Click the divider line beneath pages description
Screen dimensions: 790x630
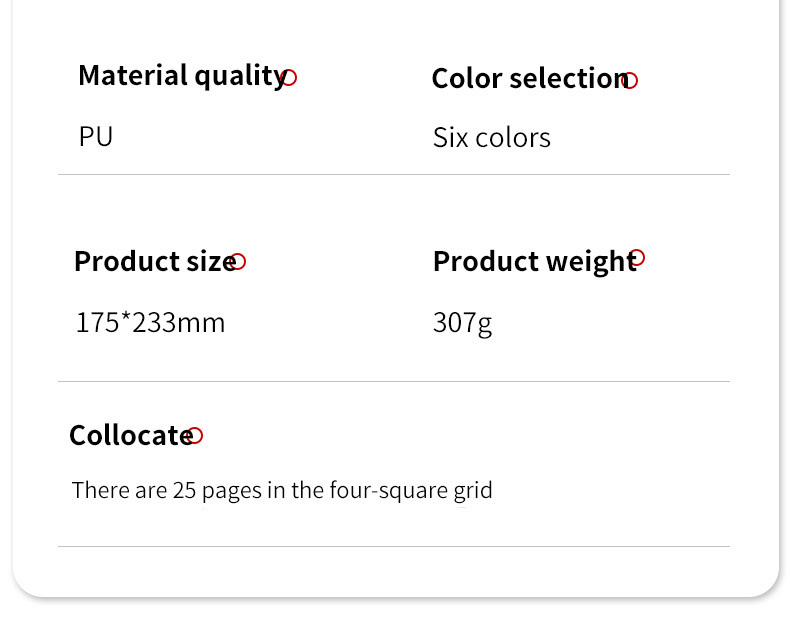(394, 546)
